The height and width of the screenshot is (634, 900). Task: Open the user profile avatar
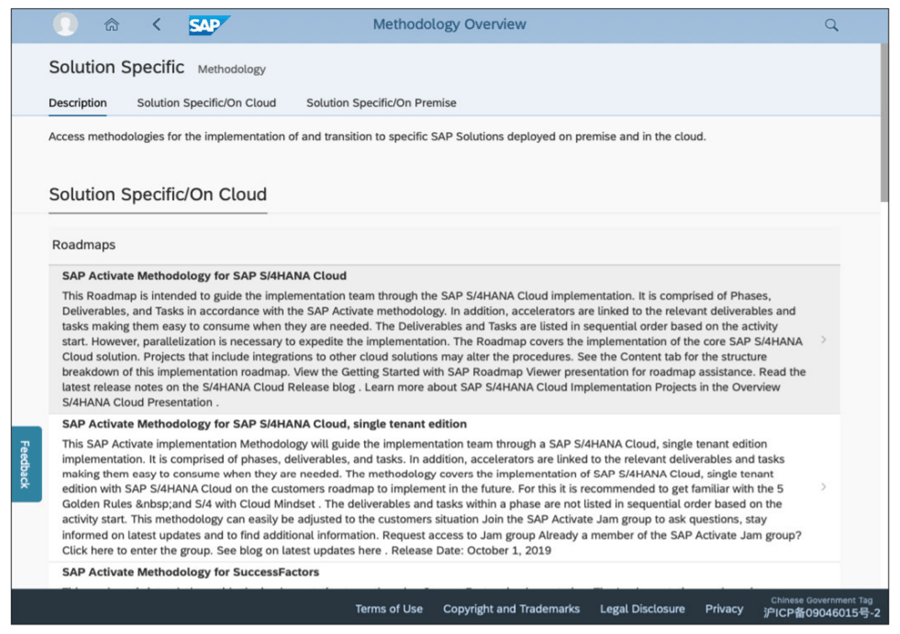64,23
